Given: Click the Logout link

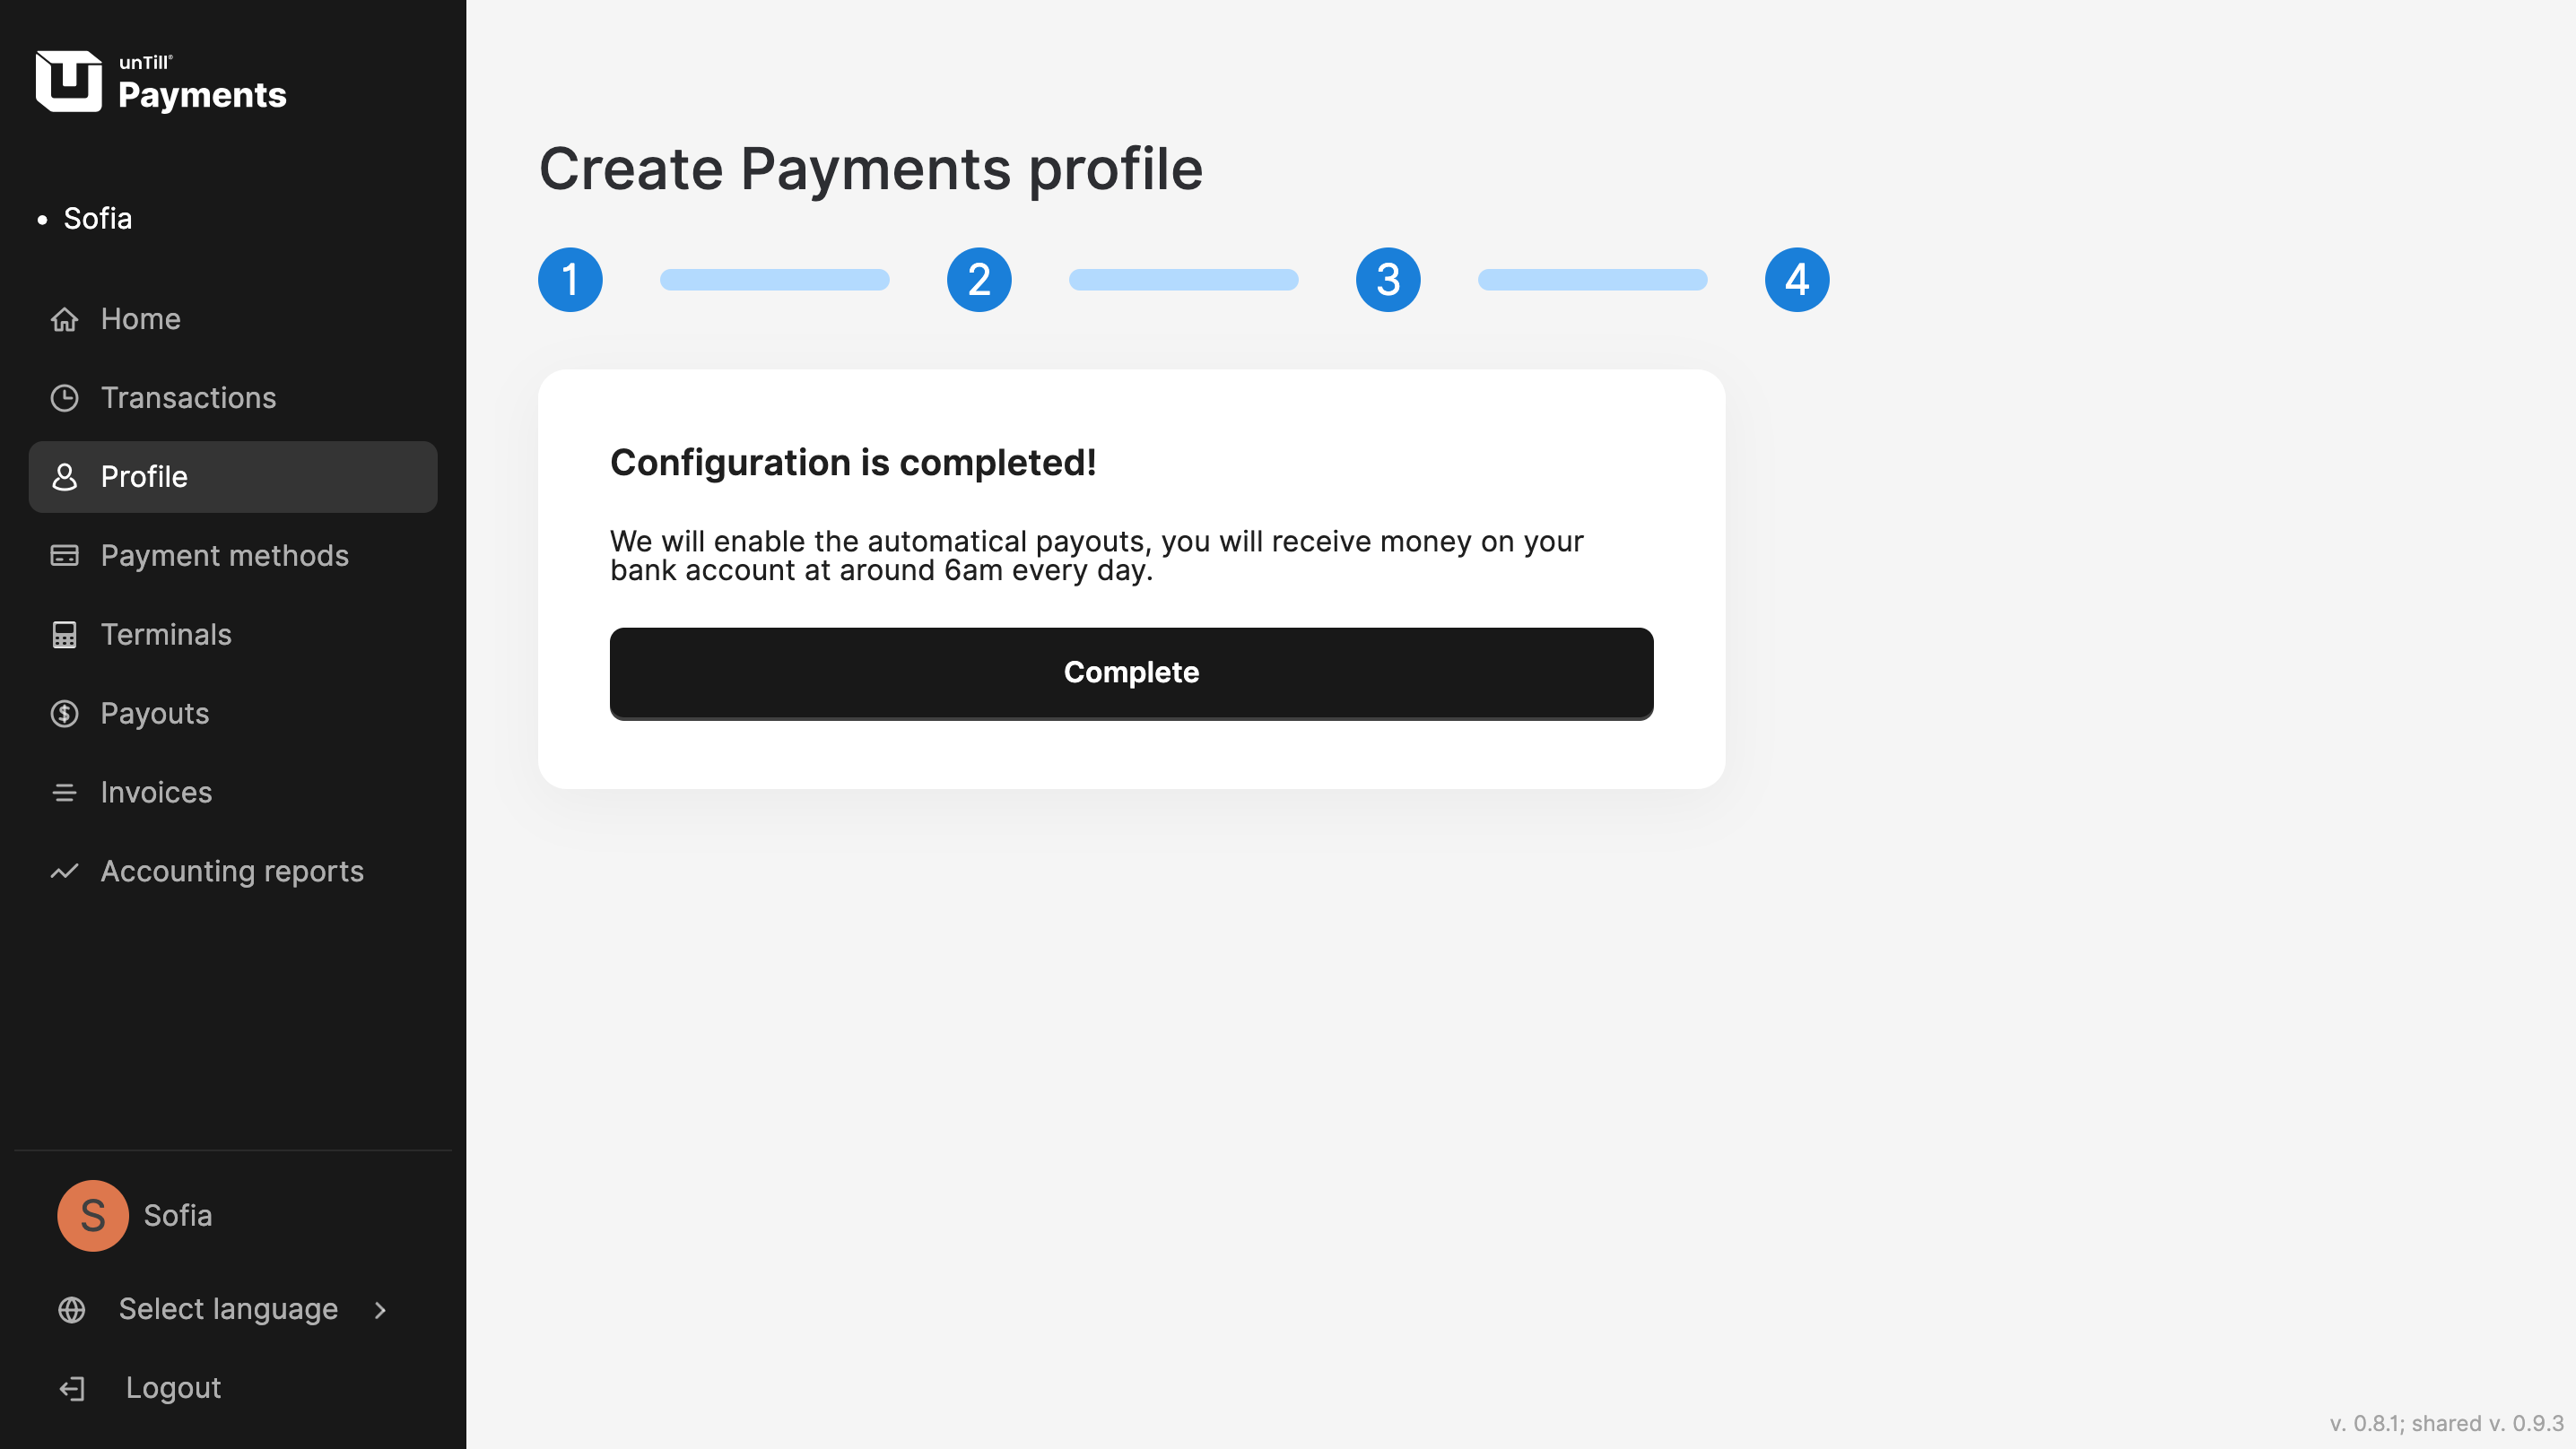Looking at the screenshot, I should [x=173, y=1388].
